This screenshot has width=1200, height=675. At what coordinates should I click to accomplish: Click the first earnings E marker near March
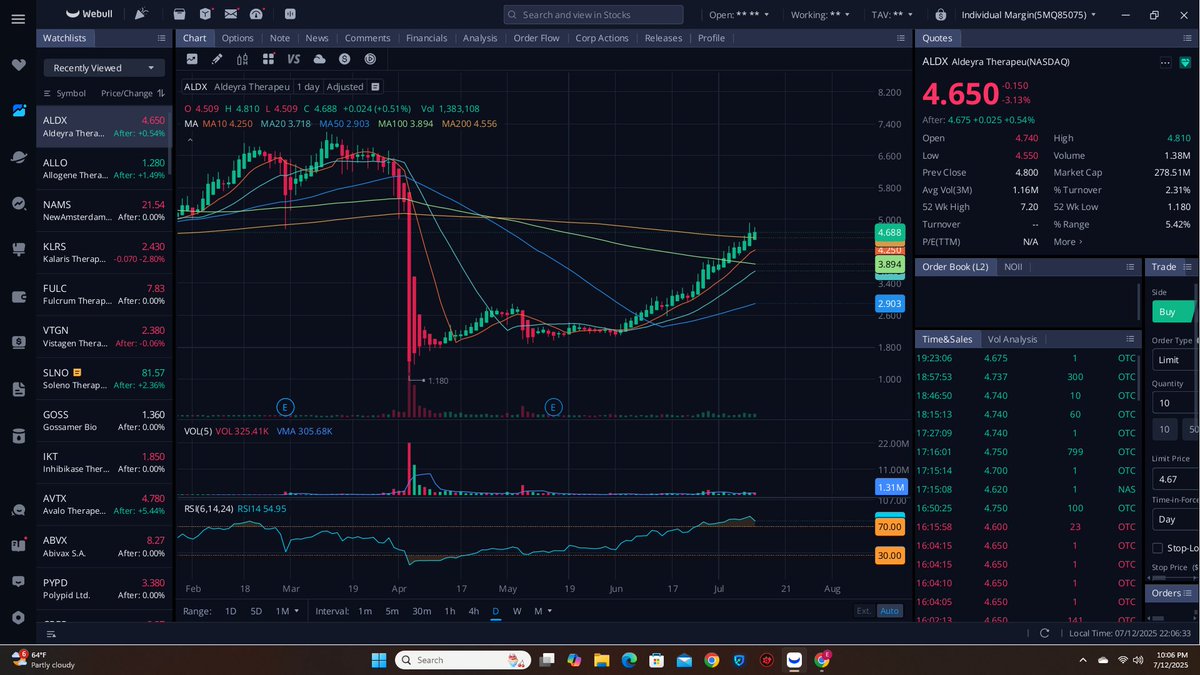285,407
